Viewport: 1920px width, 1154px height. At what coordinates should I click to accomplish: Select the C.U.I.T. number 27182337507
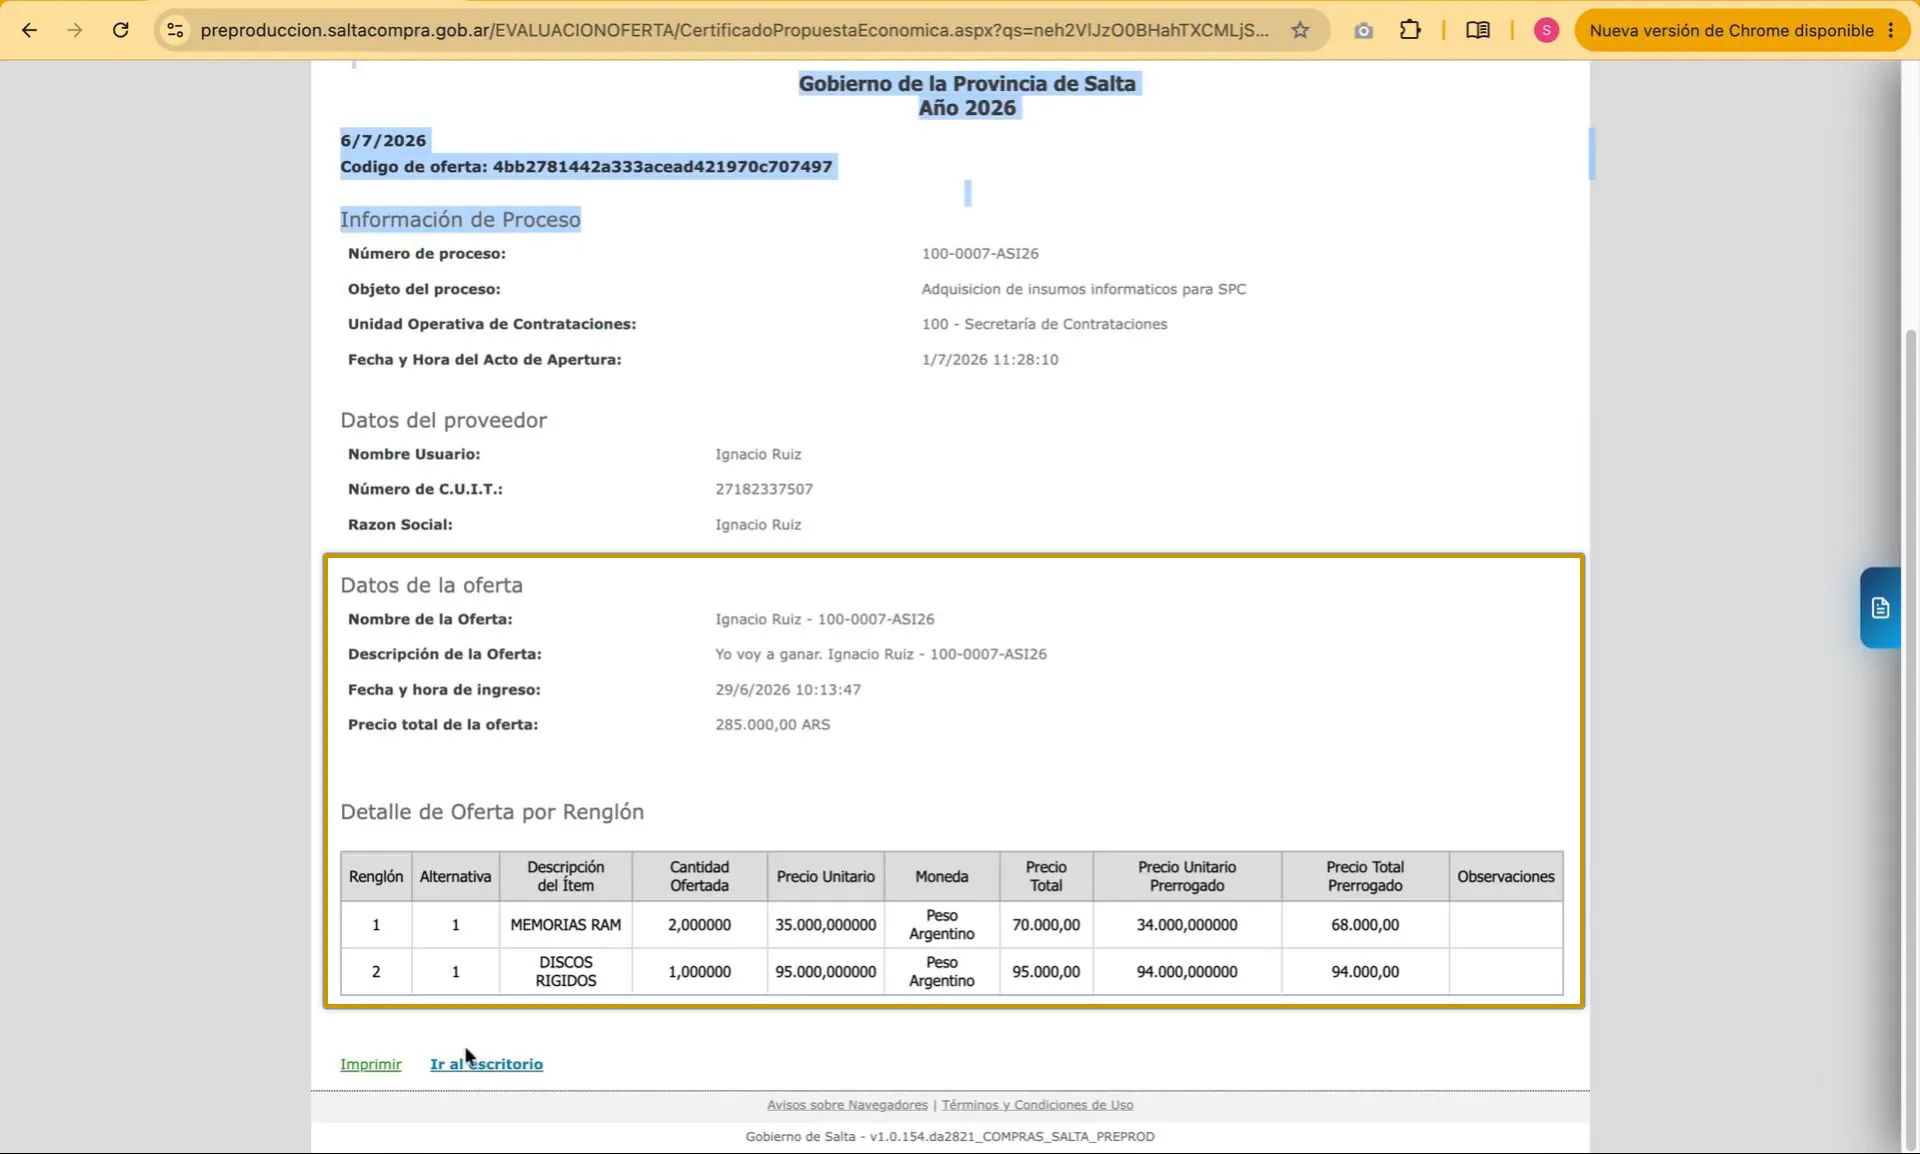(x=764, y=489)
